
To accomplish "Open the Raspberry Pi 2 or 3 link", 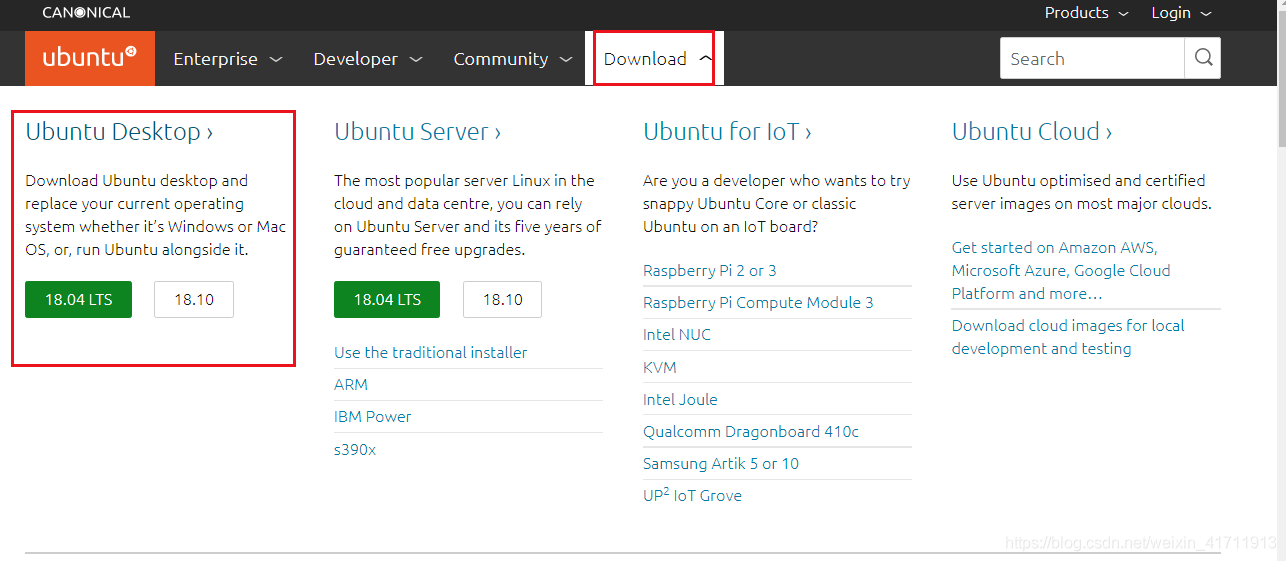I will pos(710,270).
